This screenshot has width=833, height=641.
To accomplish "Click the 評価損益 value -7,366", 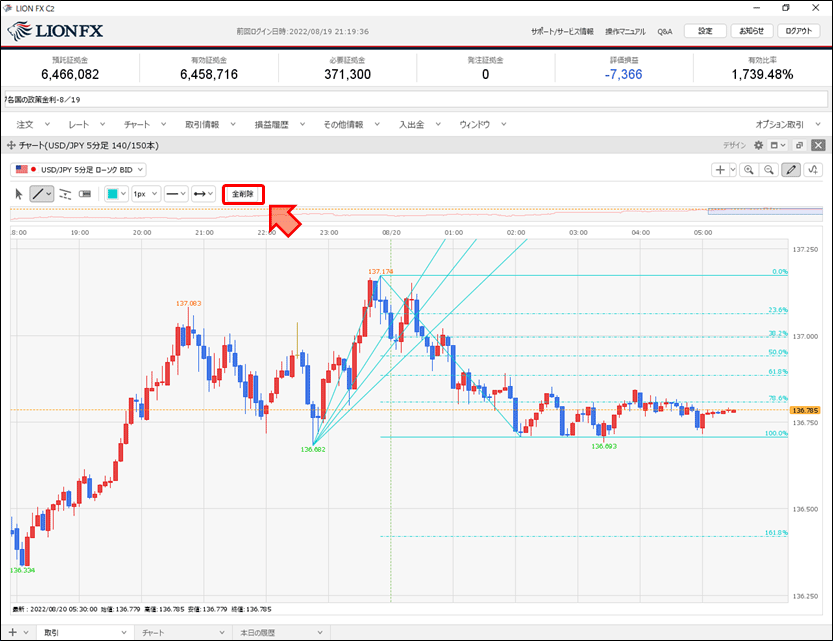I will tap(624, 74).
